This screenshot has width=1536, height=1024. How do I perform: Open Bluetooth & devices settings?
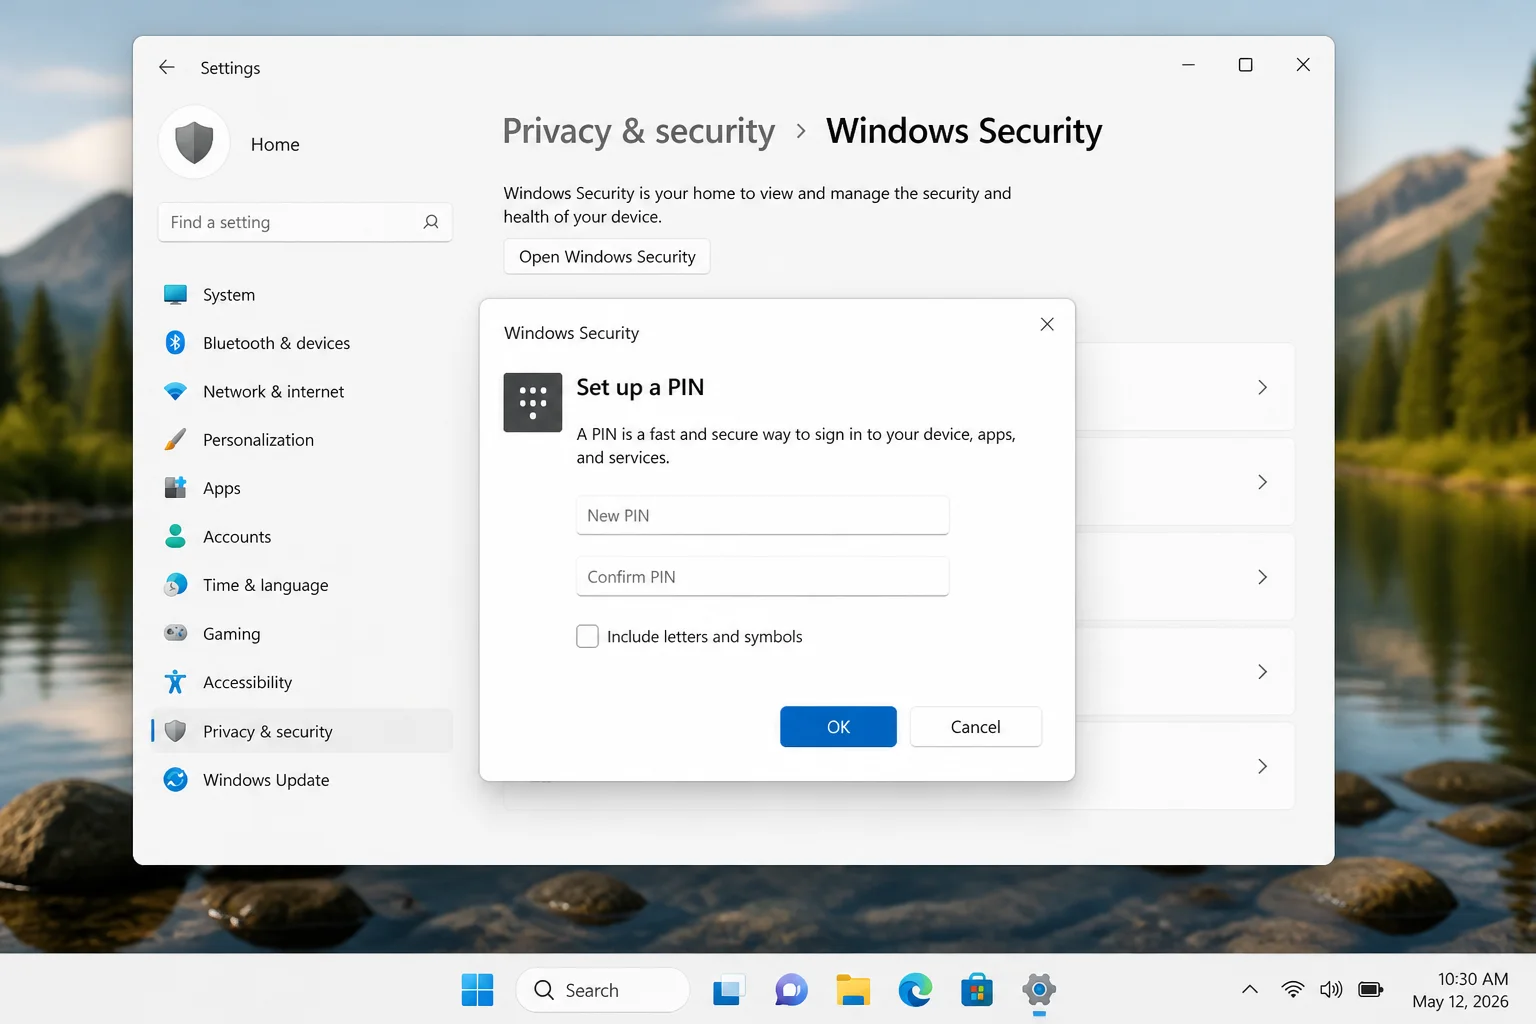[276, 343]
